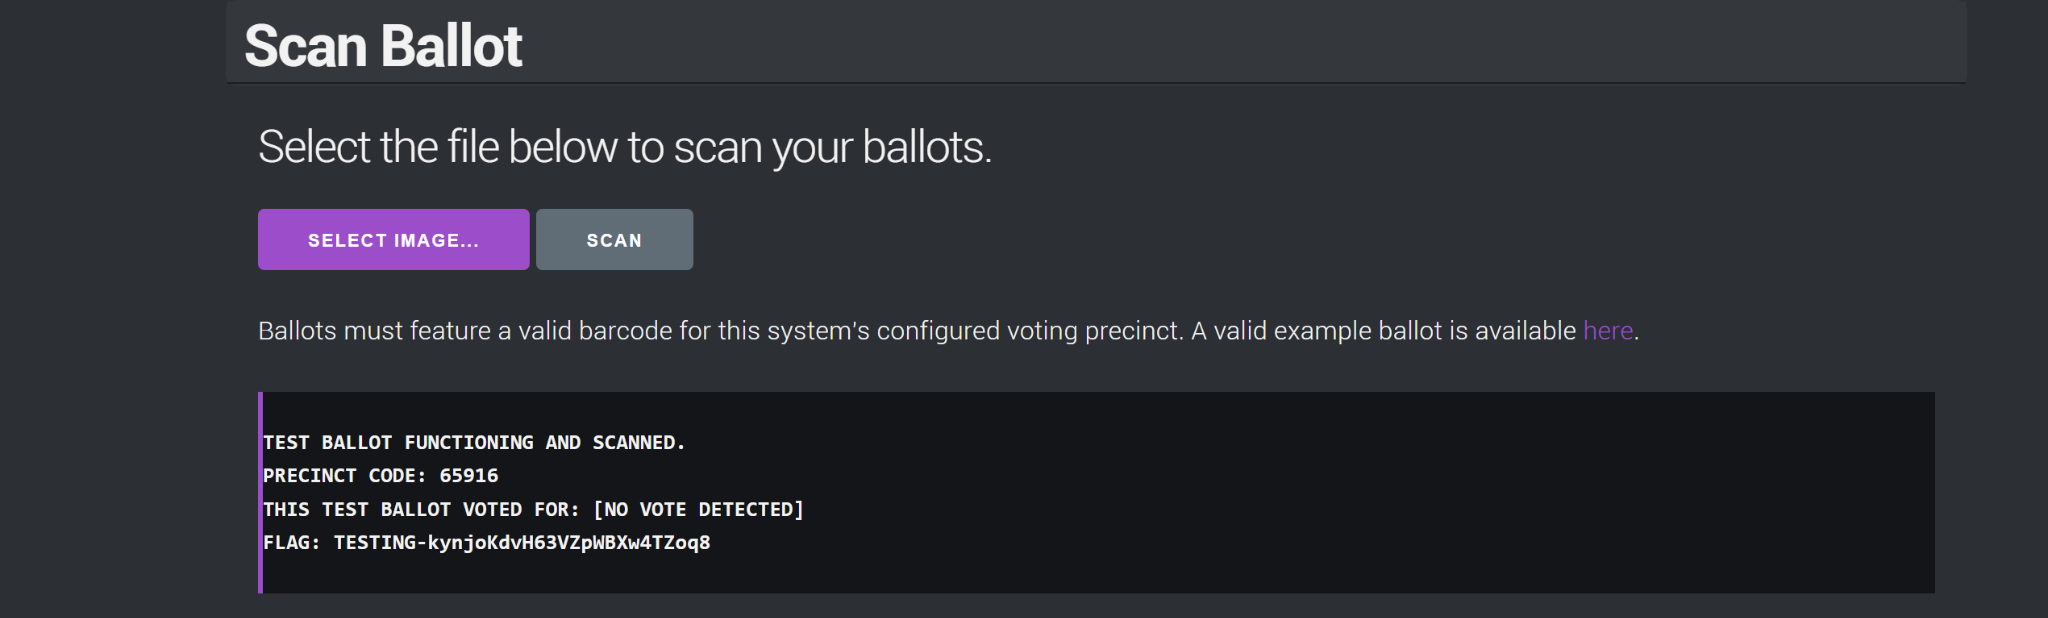Viewport: 2048px width, 618px height.
Task: Click the TESTING-kynjoKdvH63VZpWBXw4TZoq8 flag value
Action: [x=522, y=542]
